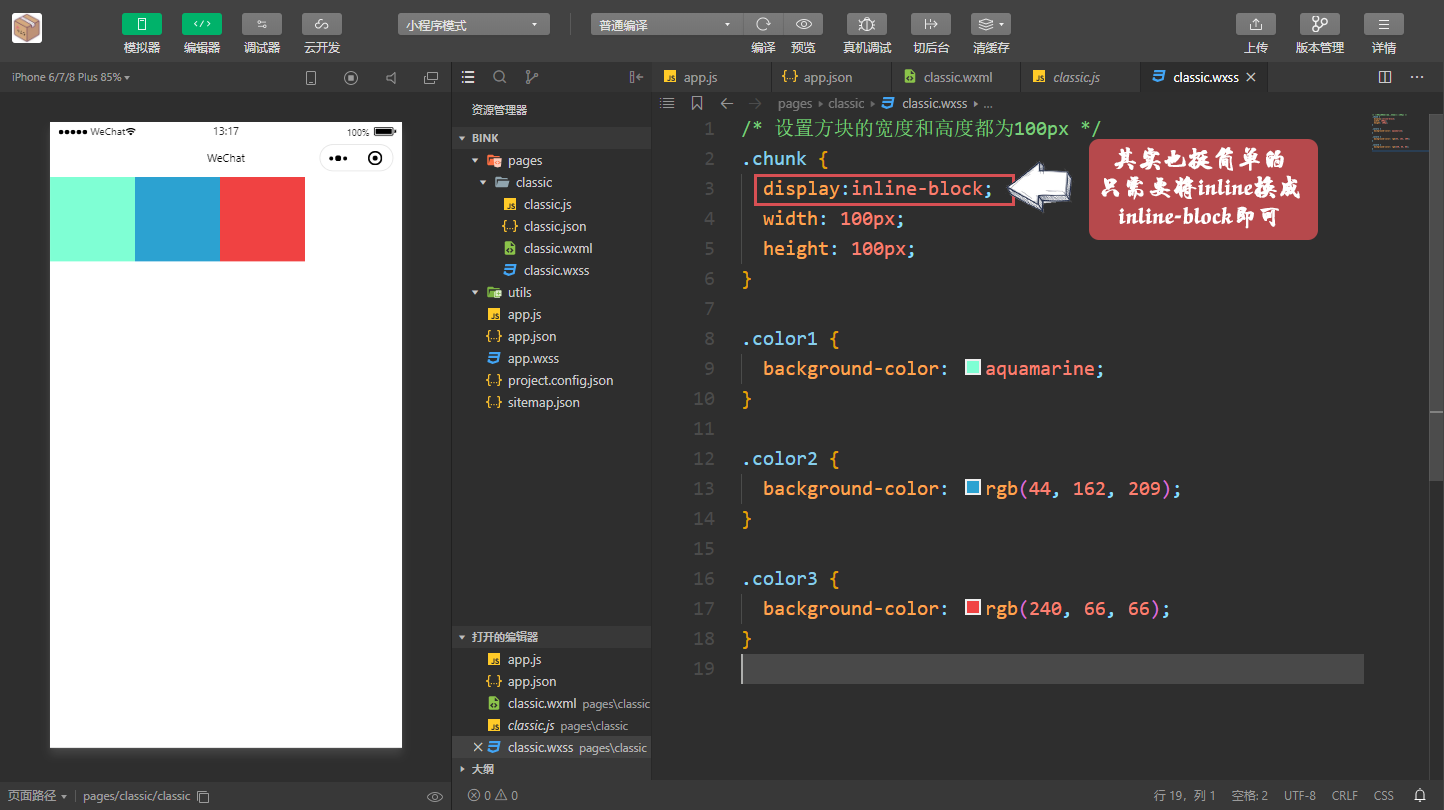Viewport: 1444px width, 810px height.
Task: Click the search icon in the explorer panel
Action: (500, 77)
